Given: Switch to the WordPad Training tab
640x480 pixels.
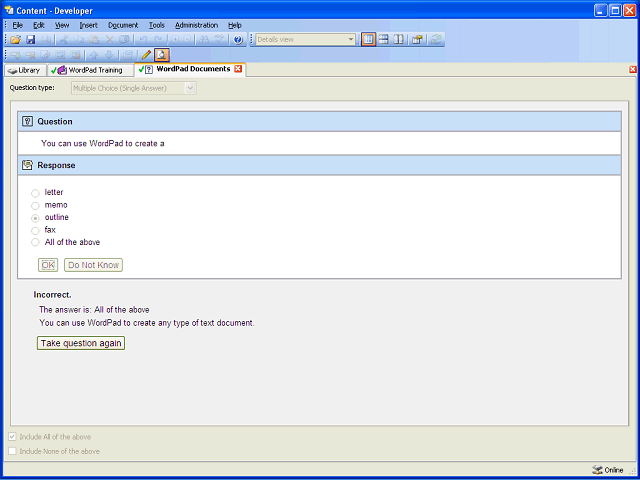Looking at the screenshot, I should 90,70.
